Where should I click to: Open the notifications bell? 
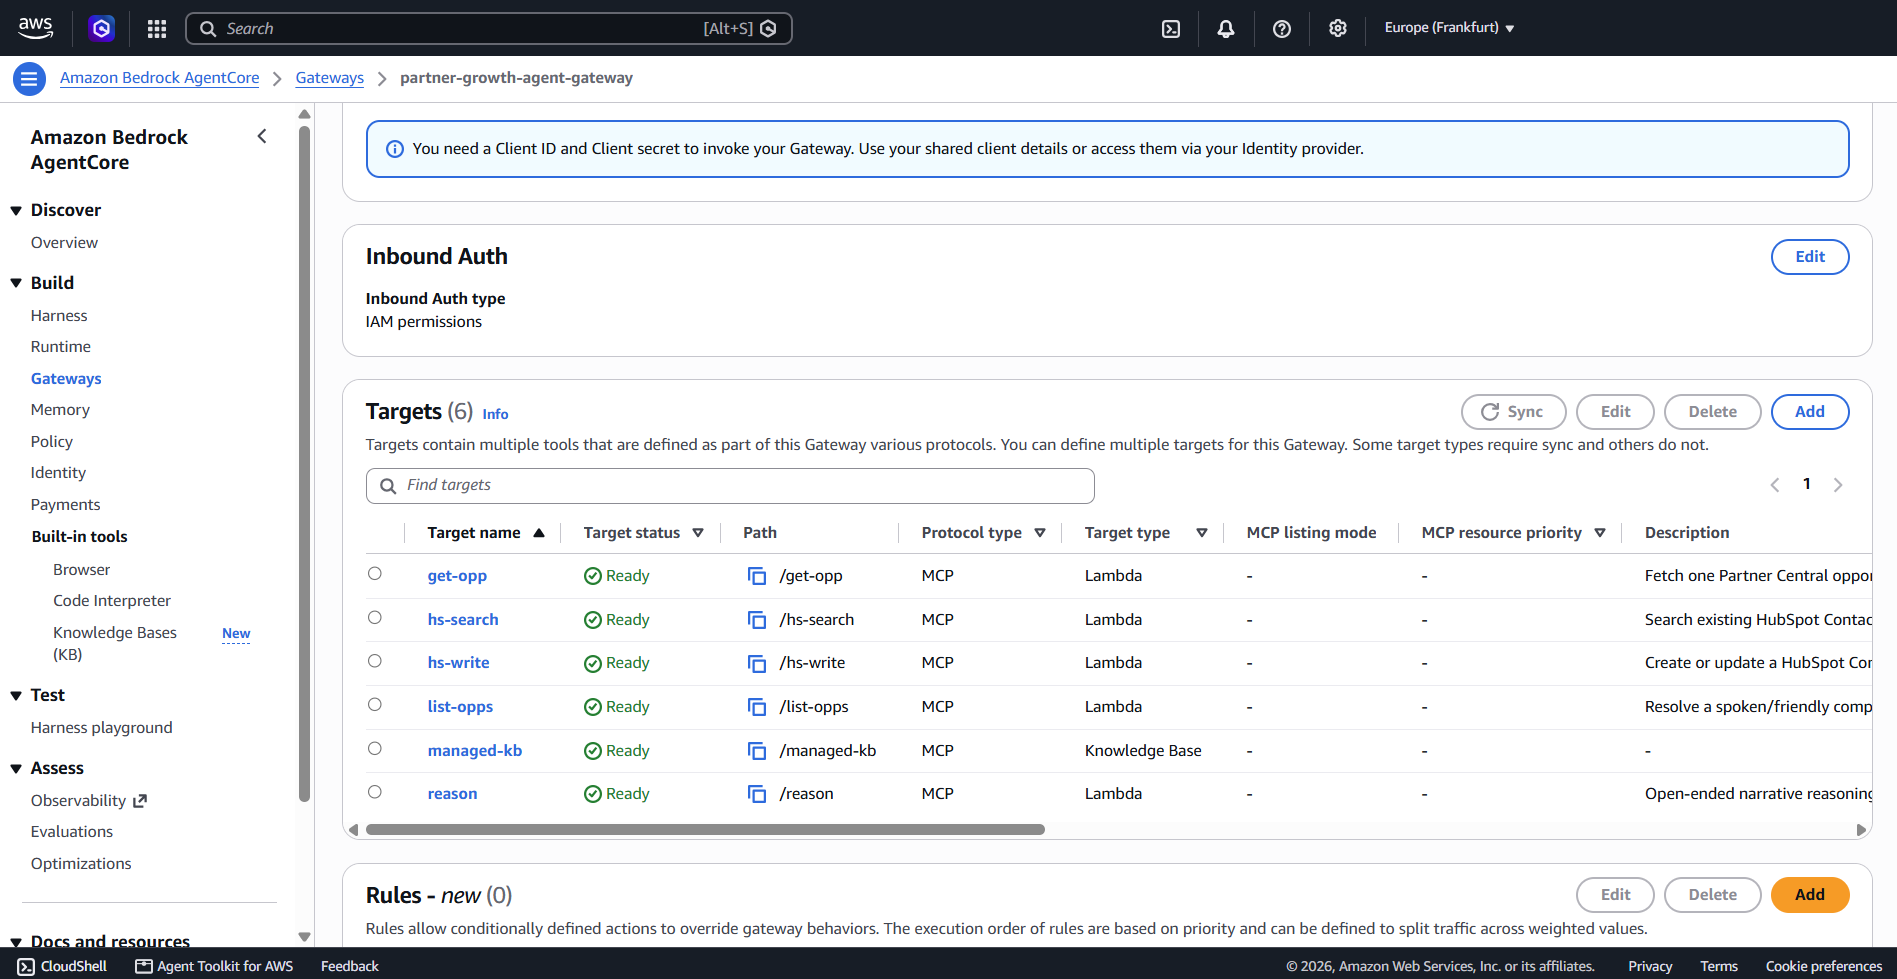tap(1226, 29)
